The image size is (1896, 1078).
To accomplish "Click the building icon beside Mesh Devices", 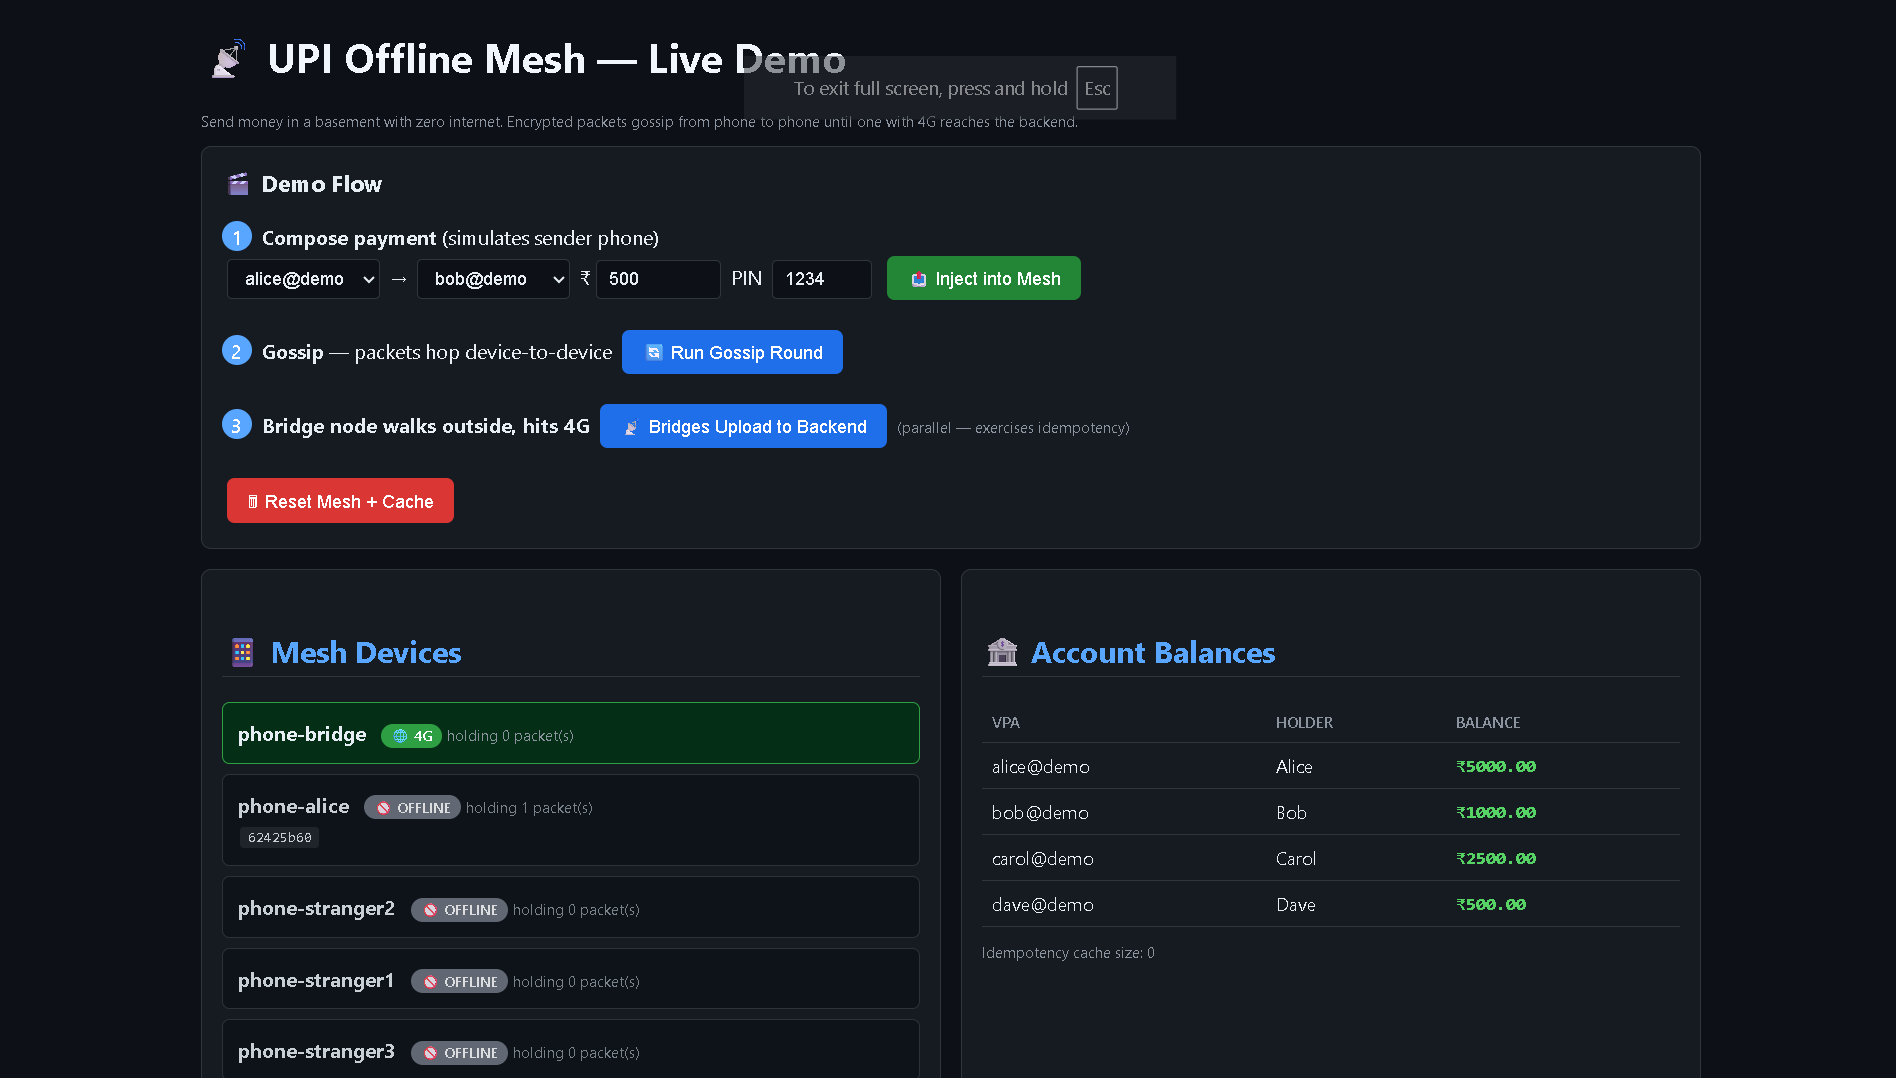I will (242, 652).
